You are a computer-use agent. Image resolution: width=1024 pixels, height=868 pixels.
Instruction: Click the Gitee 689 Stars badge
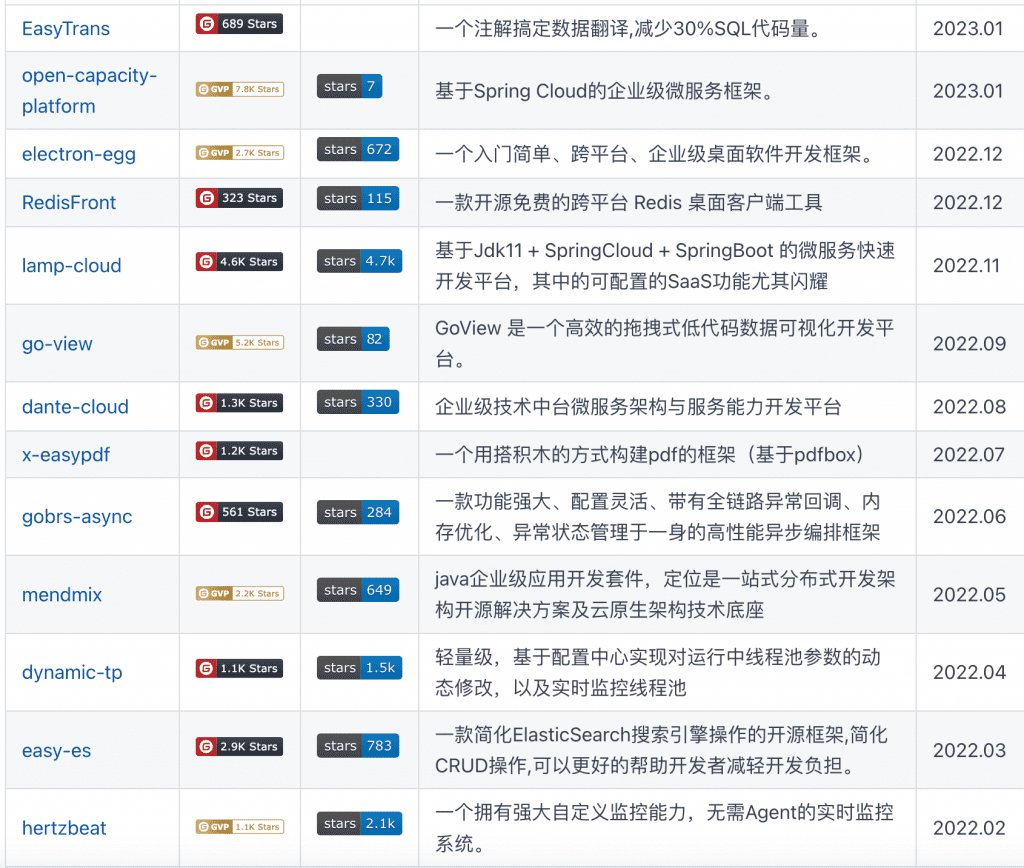tap(239, 24)
